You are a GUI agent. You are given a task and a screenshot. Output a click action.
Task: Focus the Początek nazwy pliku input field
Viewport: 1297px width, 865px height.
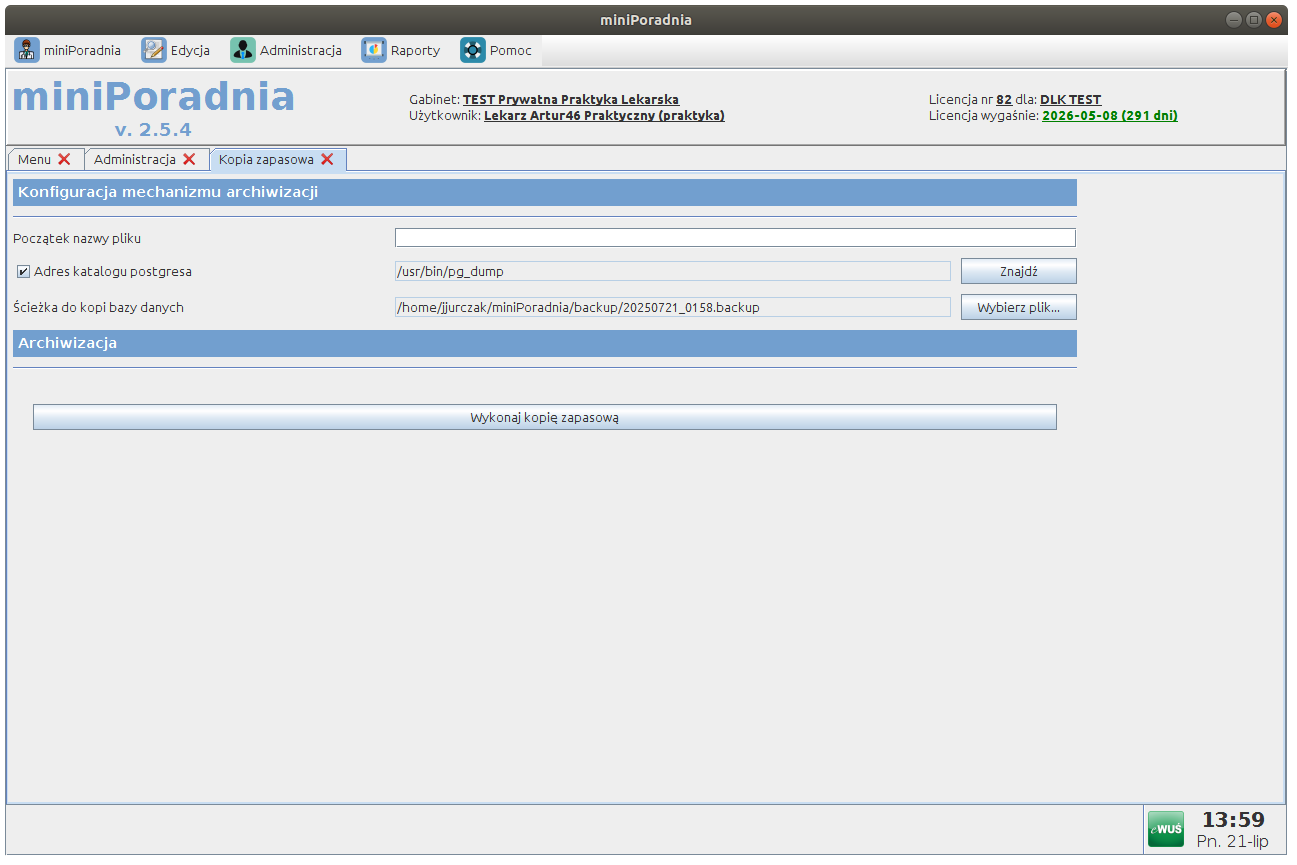click(x=735, y=238)
